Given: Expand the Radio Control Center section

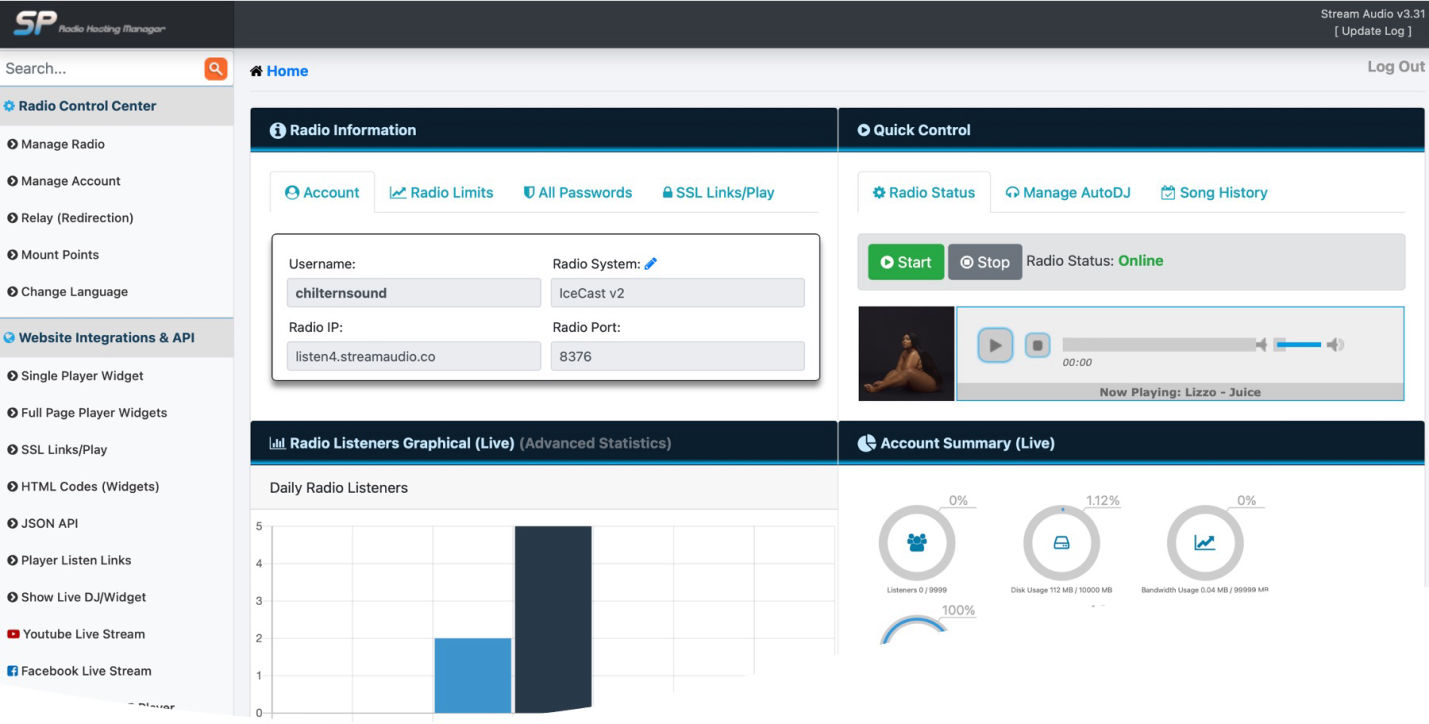Looking at the screenshot, I should click(87, 106).
